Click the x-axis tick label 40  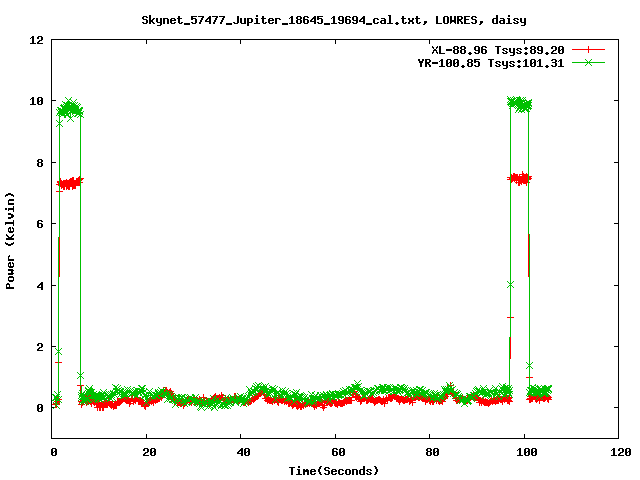tap(243, 452)
